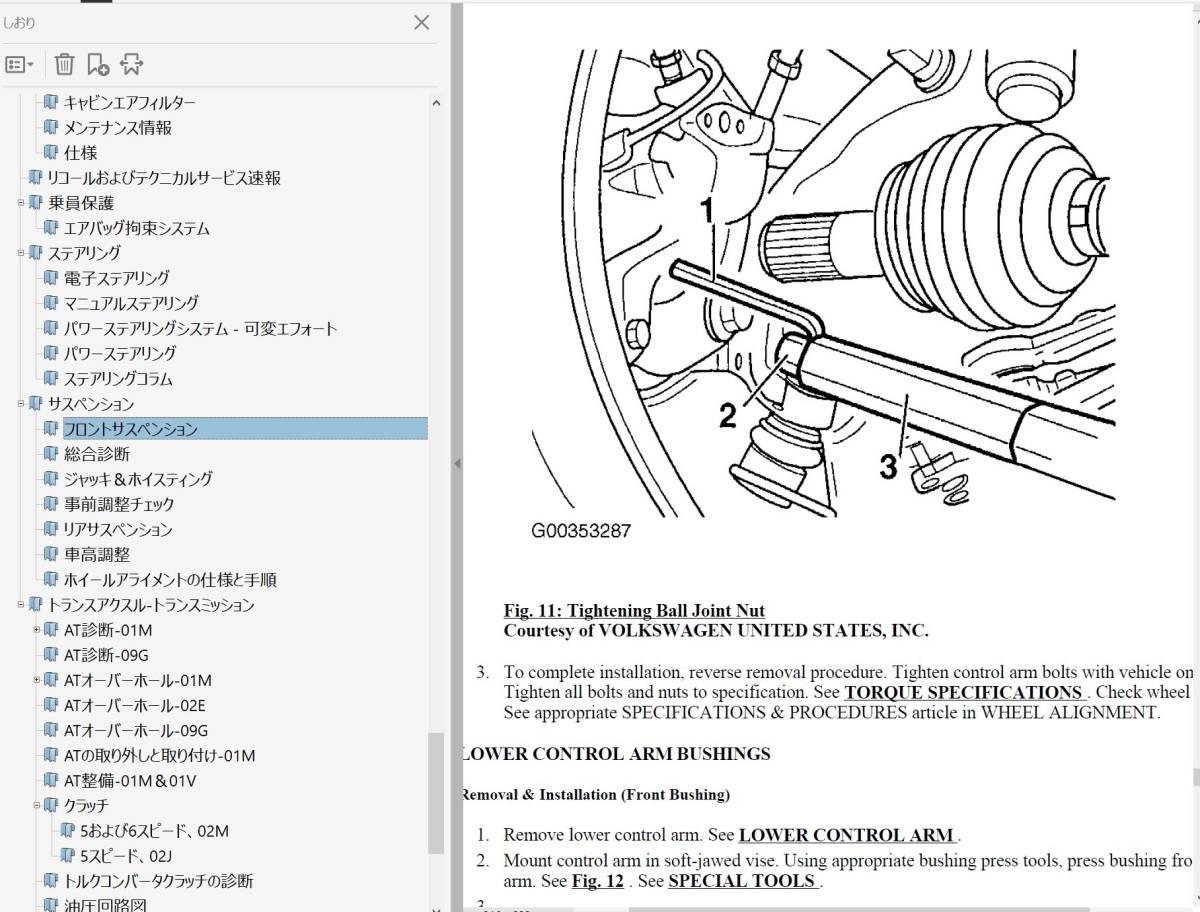The image size is (1200, 912).
Task: Go to ATの取り外しと取り付け-01M bookmark
Action: (160, 756)
